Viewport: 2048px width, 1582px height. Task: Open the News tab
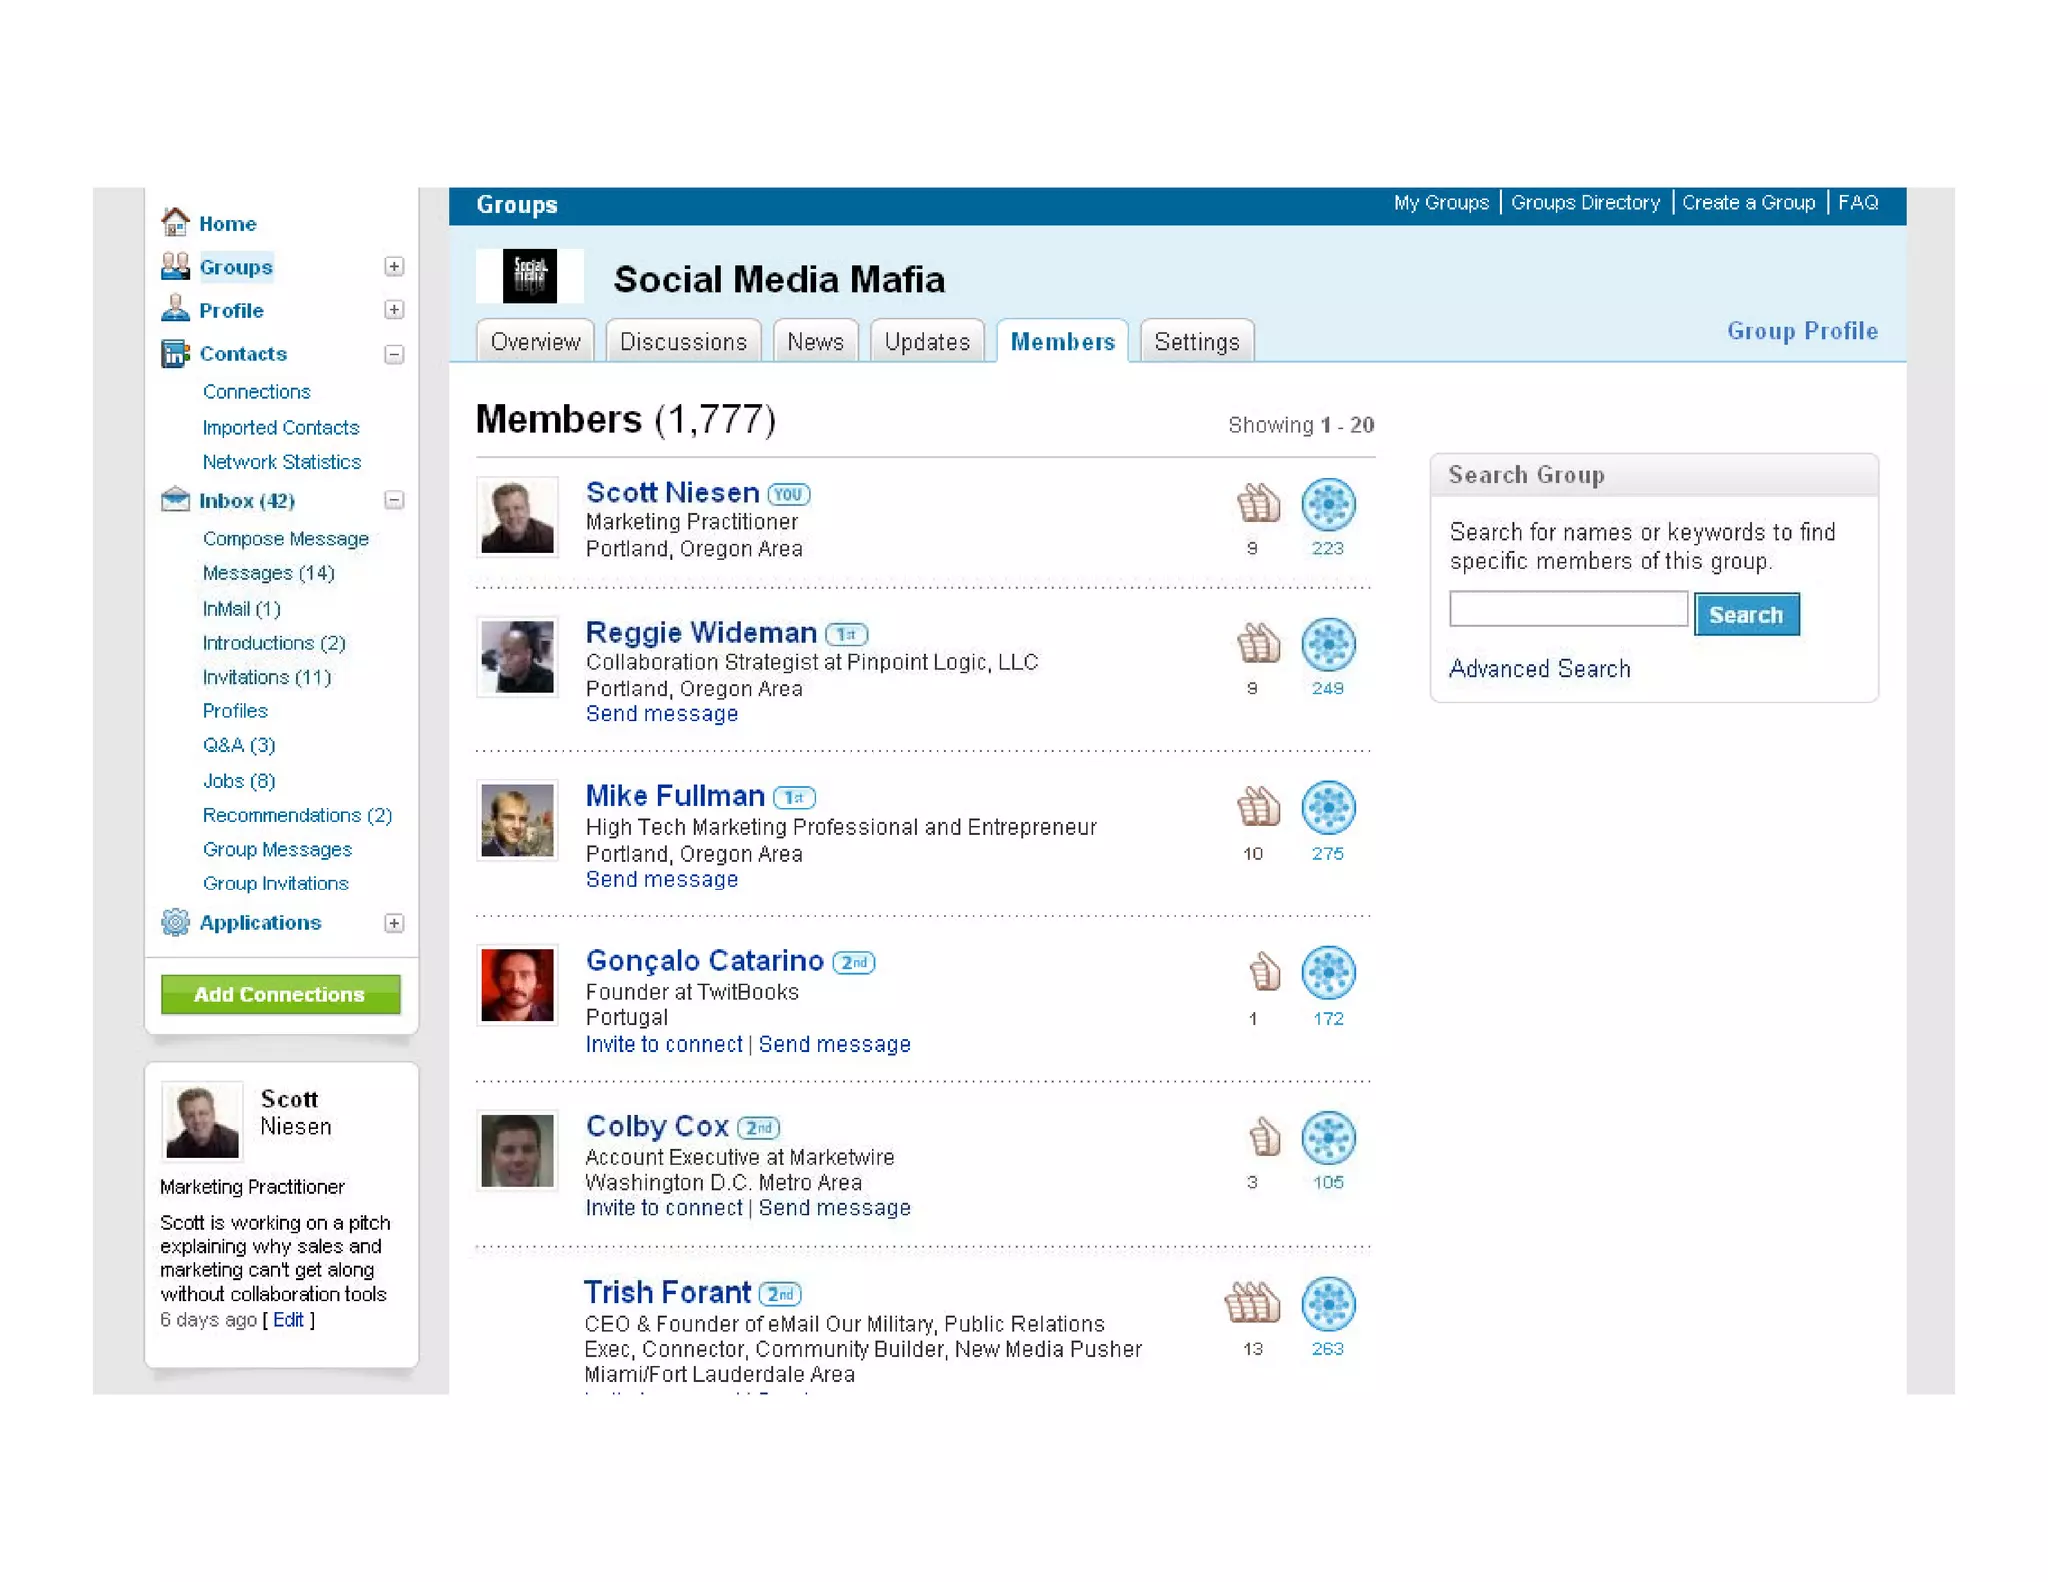tap(815, 341)
